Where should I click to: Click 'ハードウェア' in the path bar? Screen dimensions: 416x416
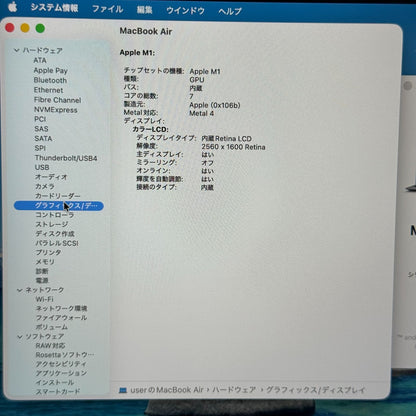pos(234,390)
